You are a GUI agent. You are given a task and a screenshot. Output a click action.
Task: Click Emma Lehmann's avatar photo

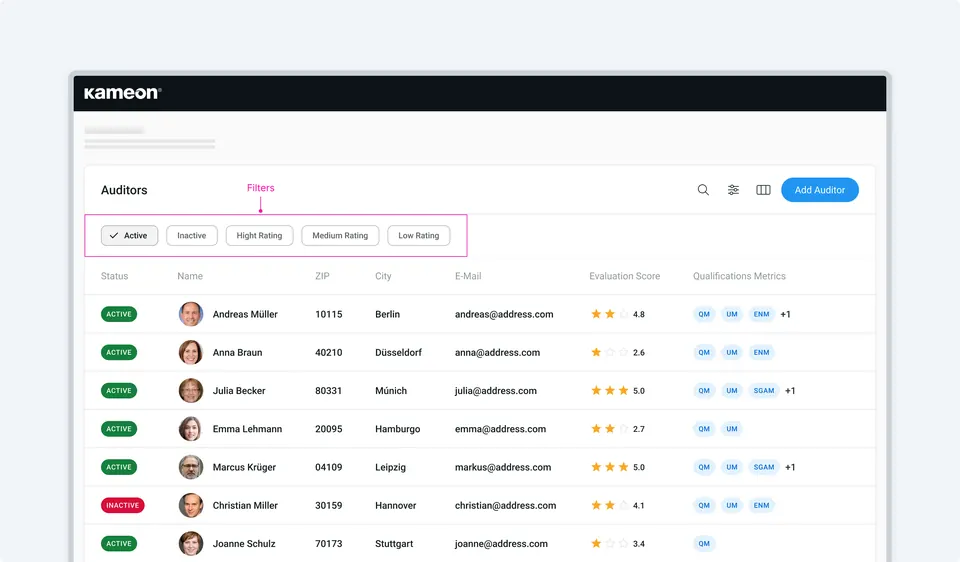coord(190,429)
